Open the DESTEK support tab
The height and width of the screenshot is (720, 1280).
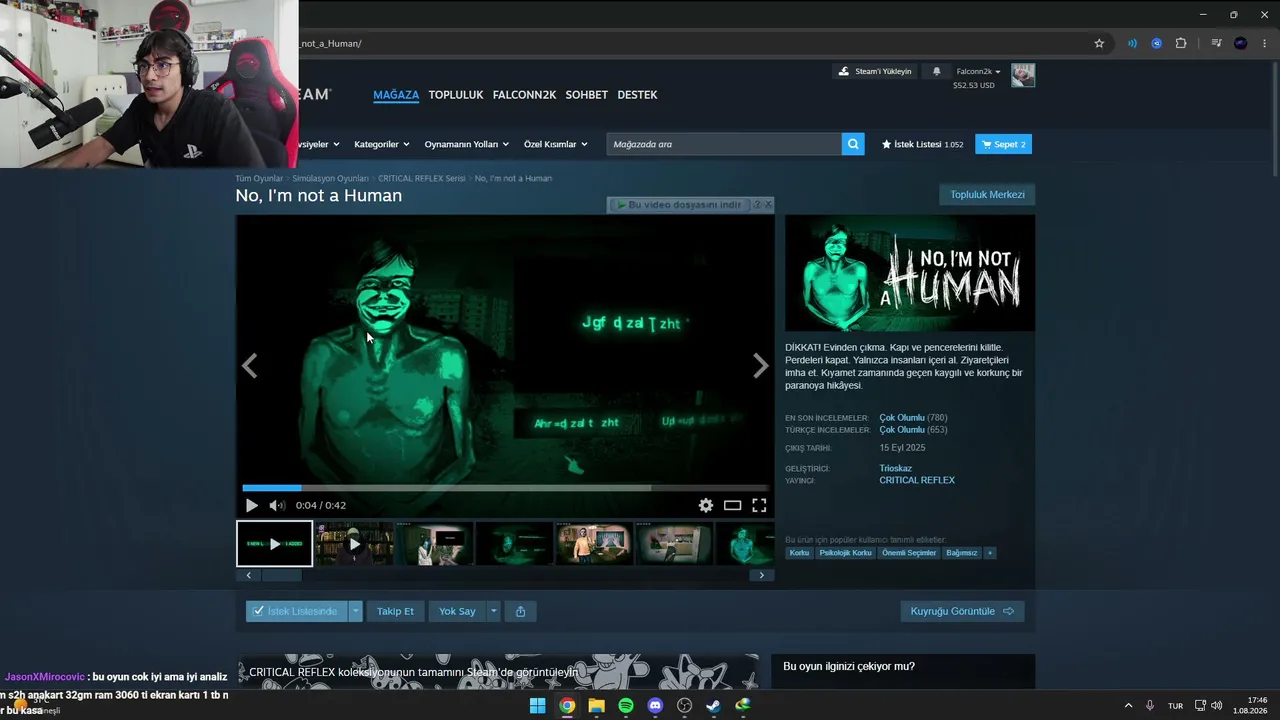(637, 95)
